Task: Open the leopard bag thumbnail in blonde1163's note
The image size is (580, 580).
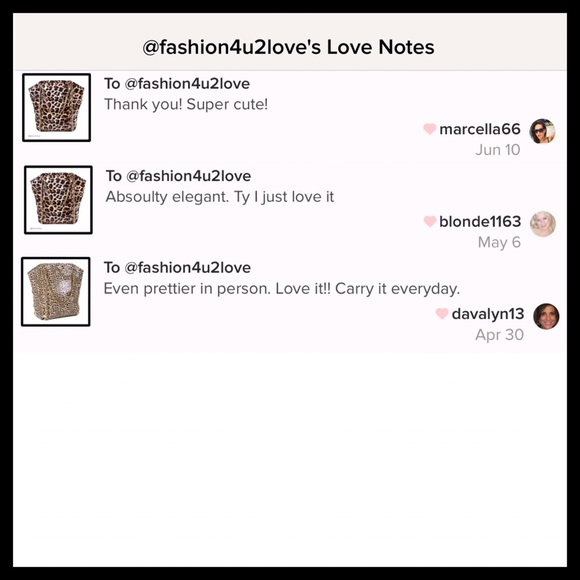Action: [58, 200]
